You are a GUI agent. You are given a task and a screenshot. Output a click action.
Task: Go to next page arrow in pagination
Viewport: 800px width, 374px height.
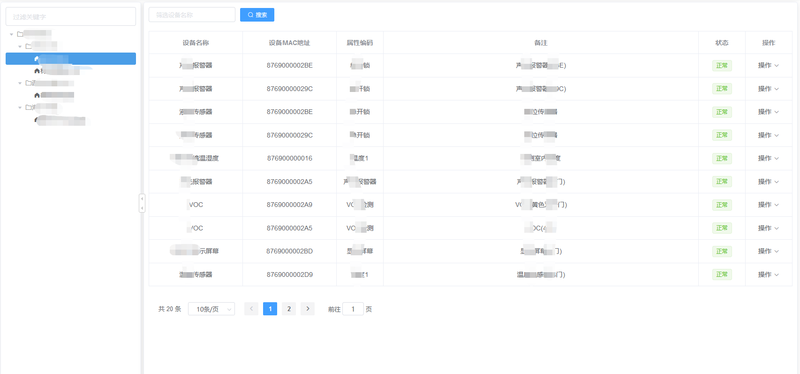point(308,309)
